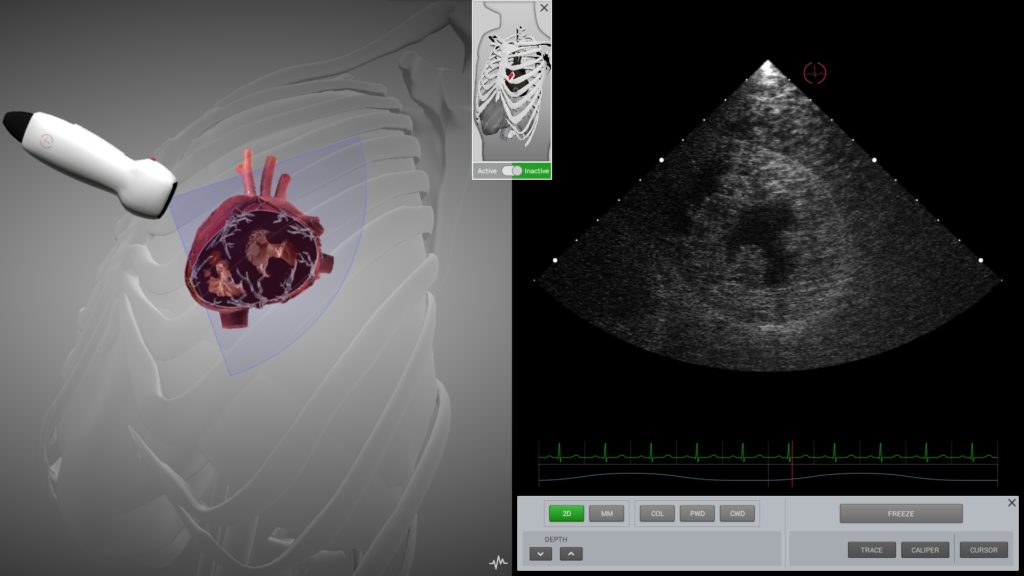Activate PWD pulsed wave Doppler
The image size is (1024, 576).
pos(697,514)
